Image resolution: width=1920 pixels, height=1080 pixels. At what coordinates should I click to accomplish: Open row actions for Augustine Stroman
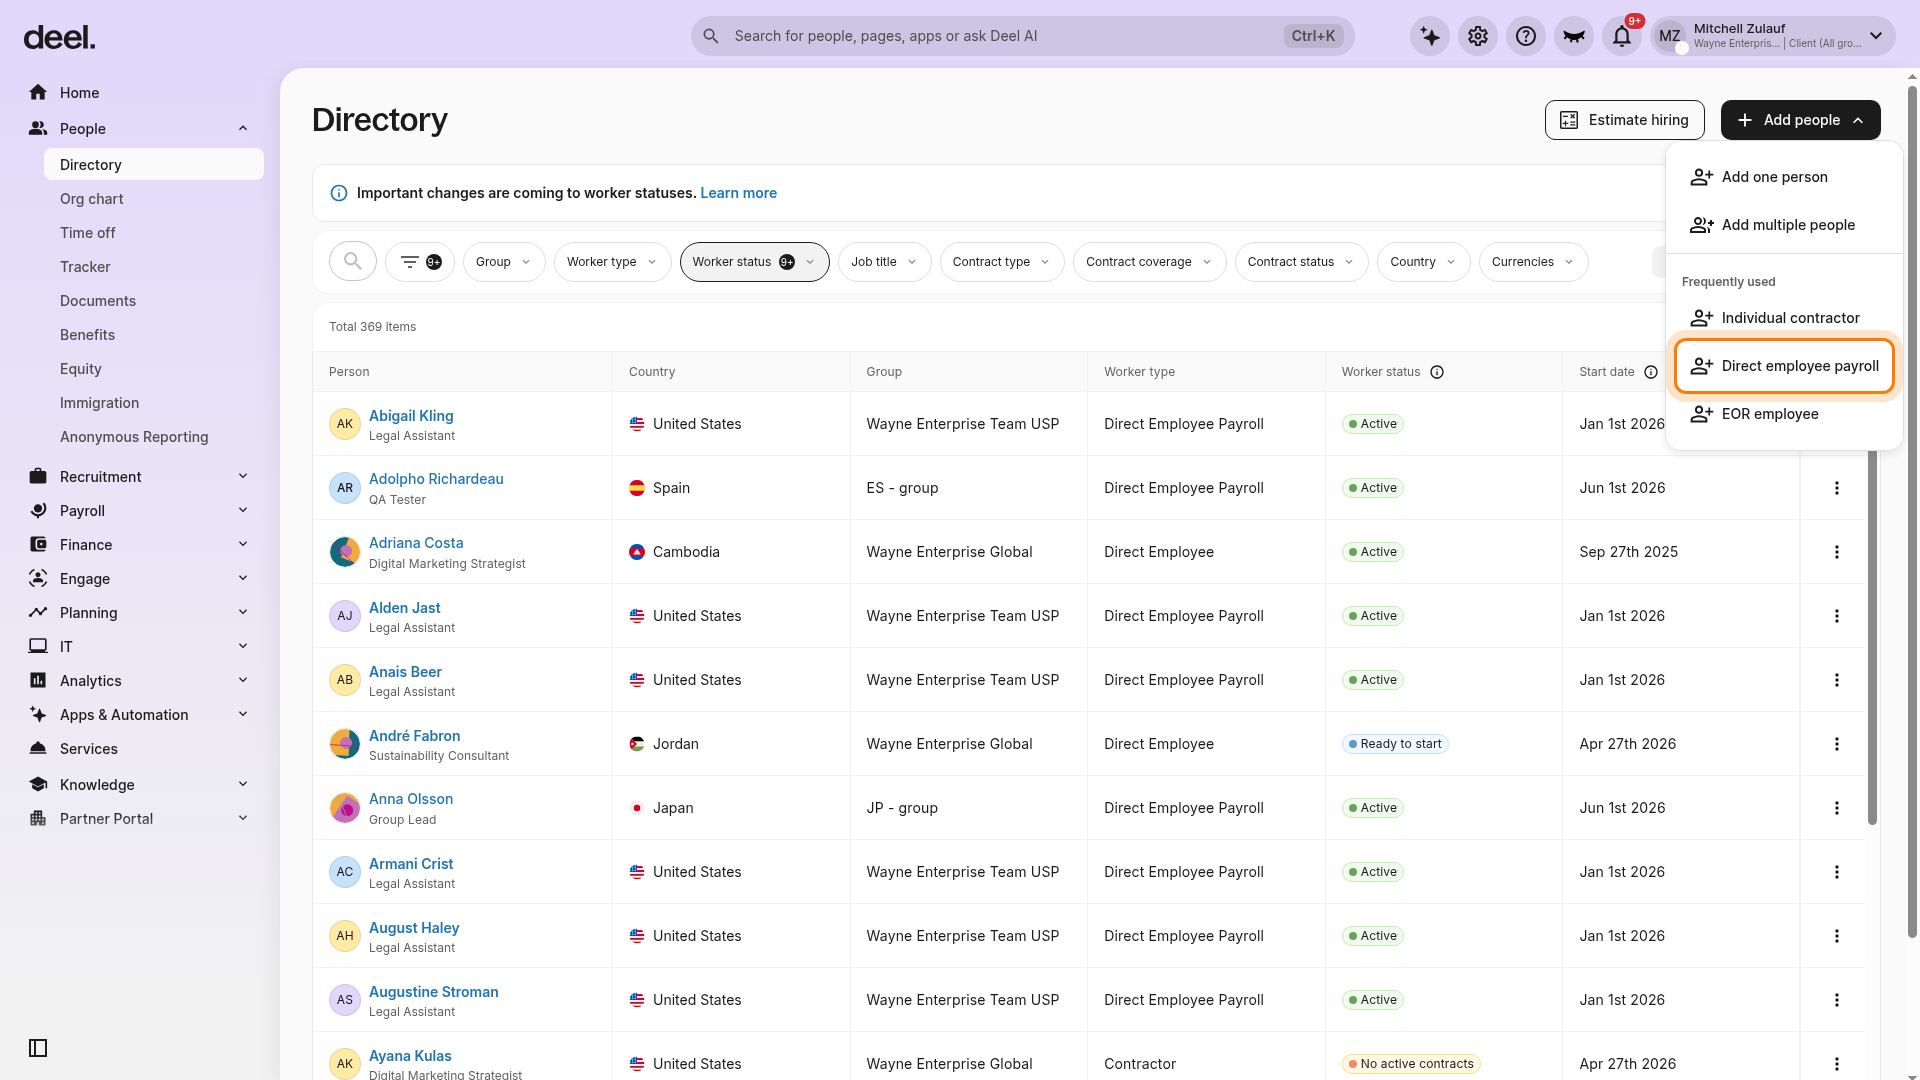pos(1836,1000)
